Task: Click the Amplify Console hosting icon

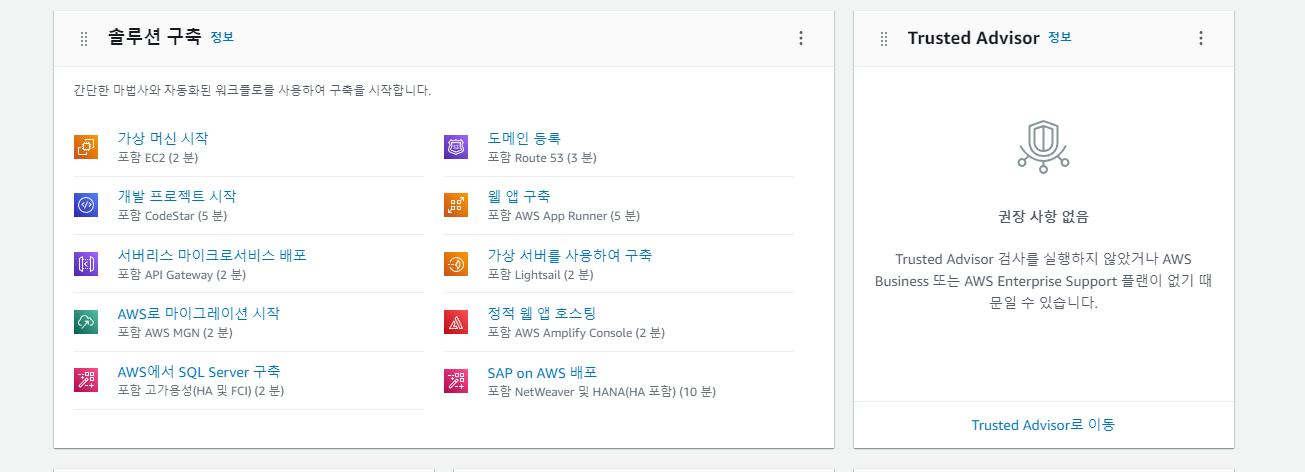Action: (x=456, y=322)
